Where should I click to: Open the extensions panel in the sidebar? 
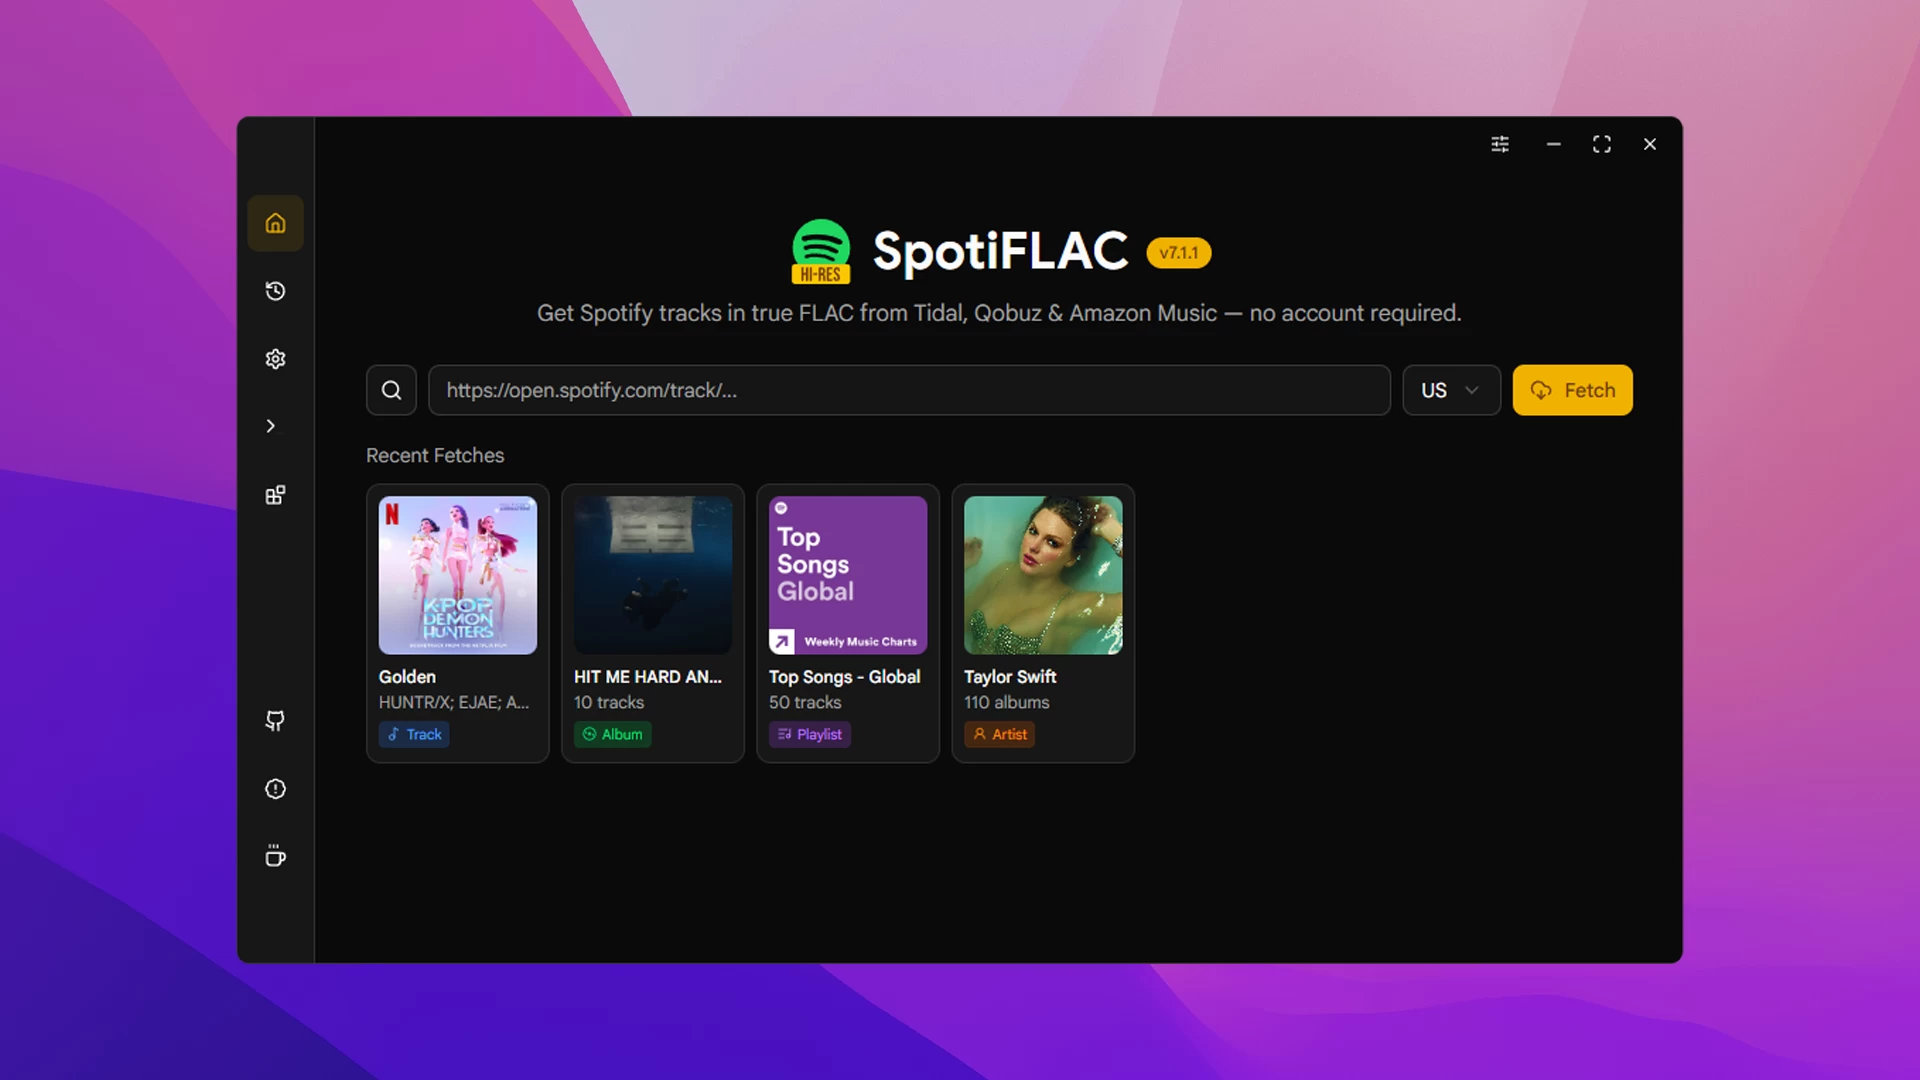point(275,494)
